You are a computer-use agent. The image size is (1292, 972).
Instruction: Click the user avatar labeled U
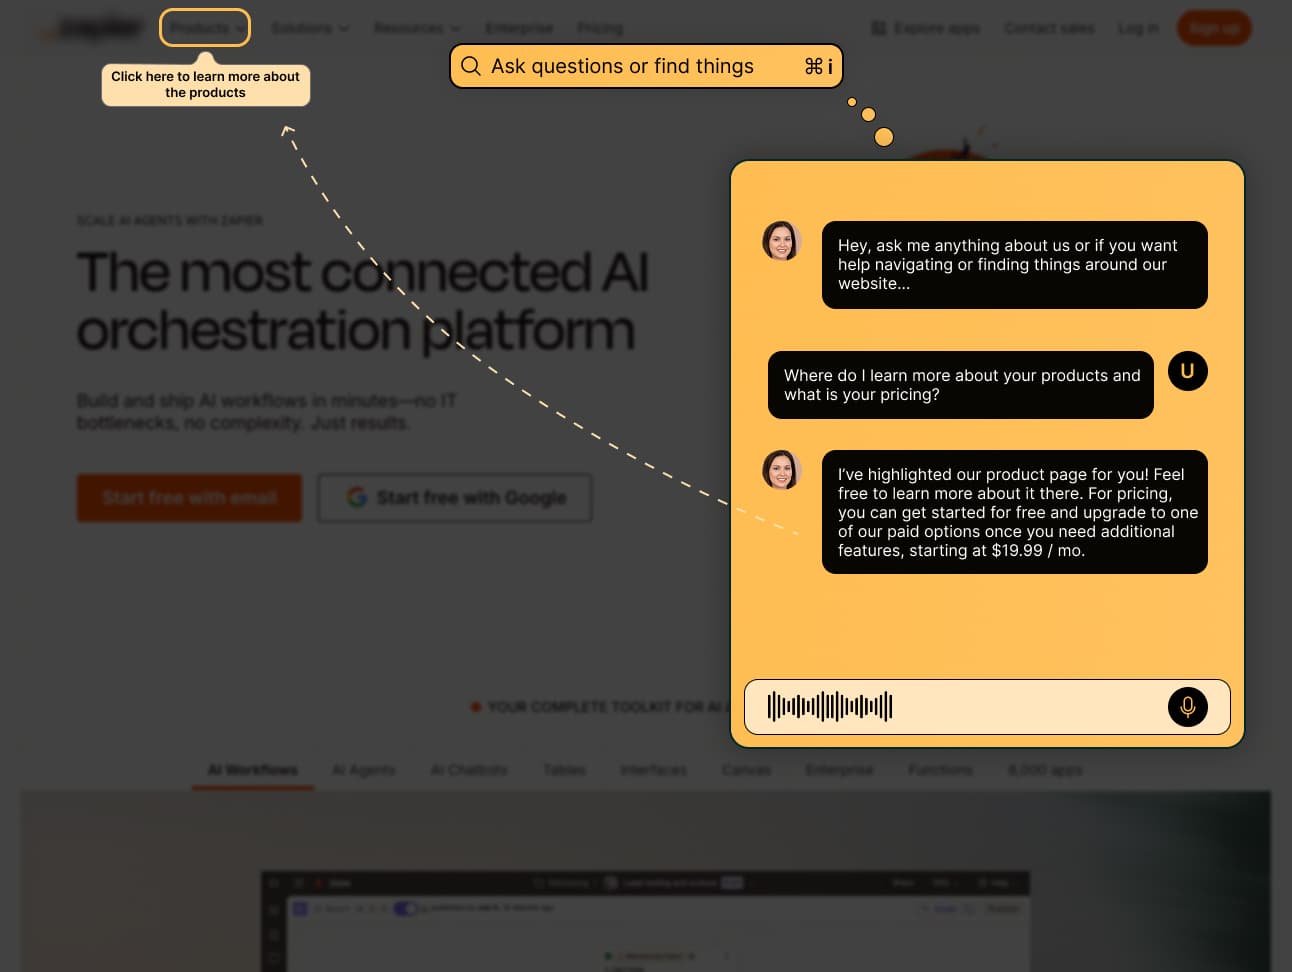(1187, 371)
